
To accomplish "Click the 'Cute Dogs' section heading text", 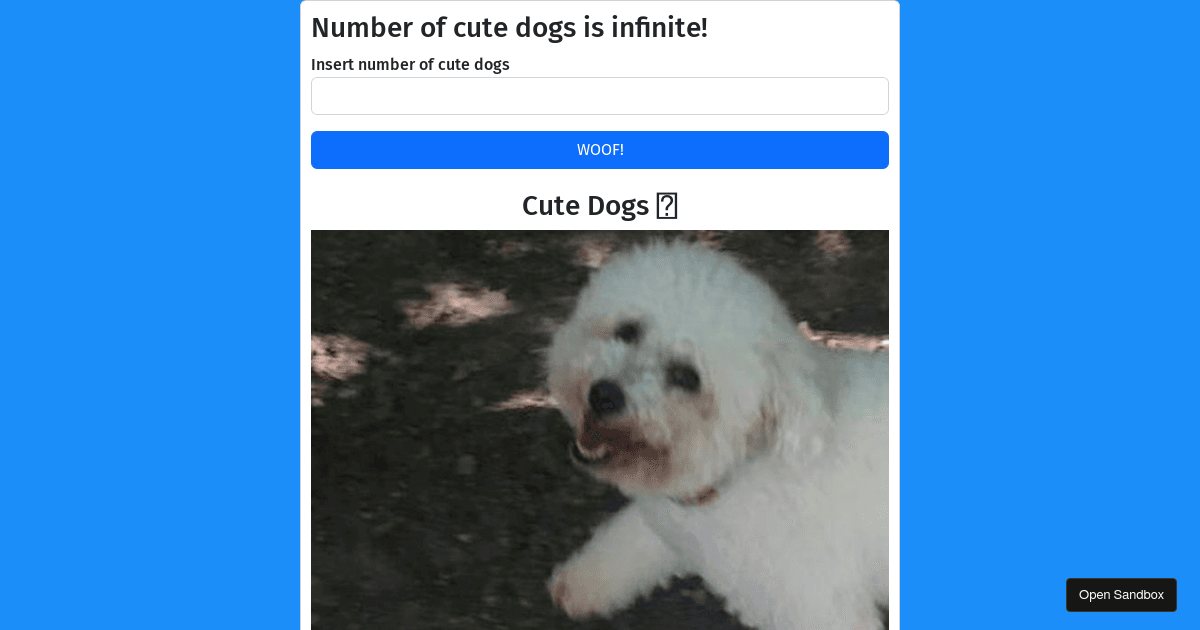I will click(x=585, y=206).
